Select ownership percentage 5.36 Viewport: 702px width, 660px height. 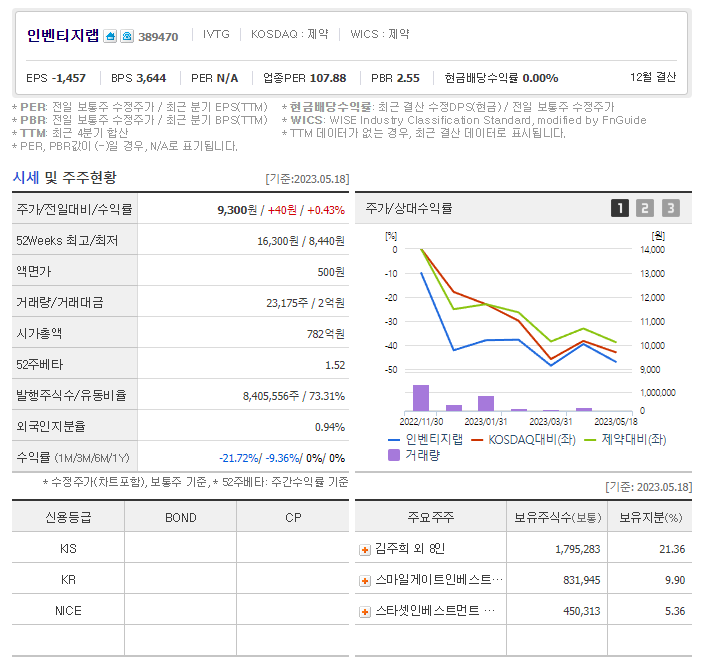point(675,611)
